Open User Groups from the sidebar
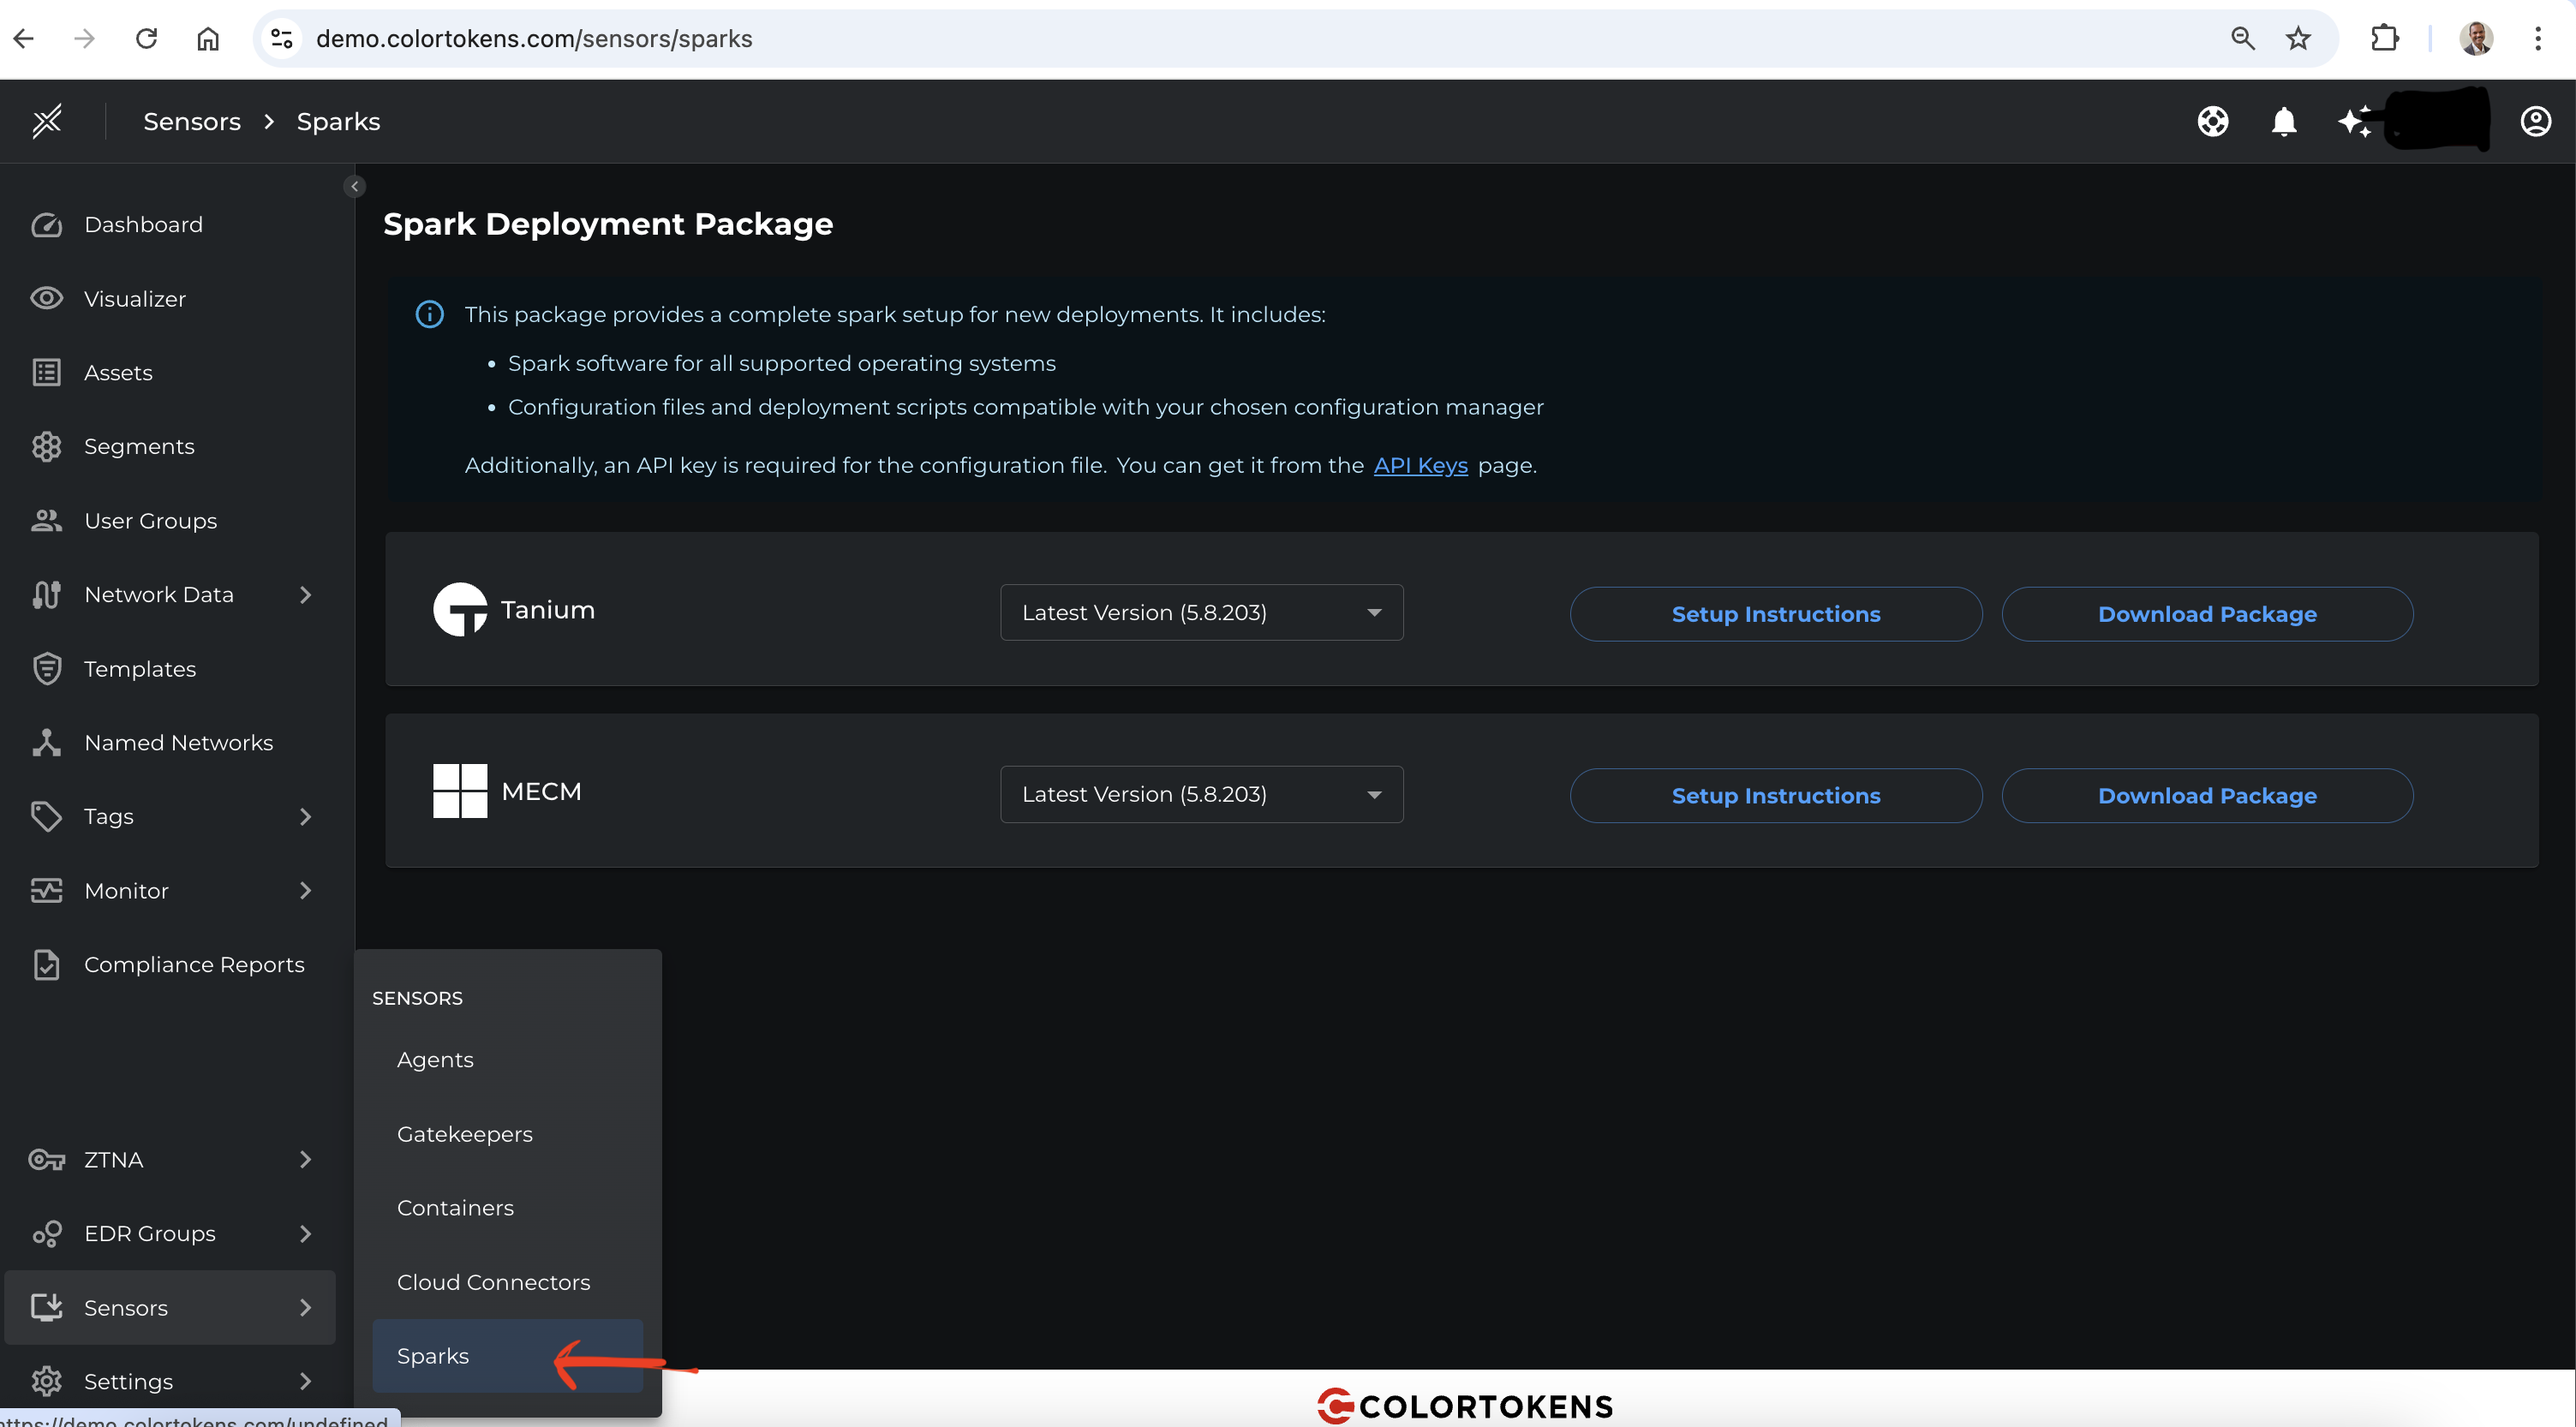The height and width of the screenshot is (1427, 2576). pos(149,520)
